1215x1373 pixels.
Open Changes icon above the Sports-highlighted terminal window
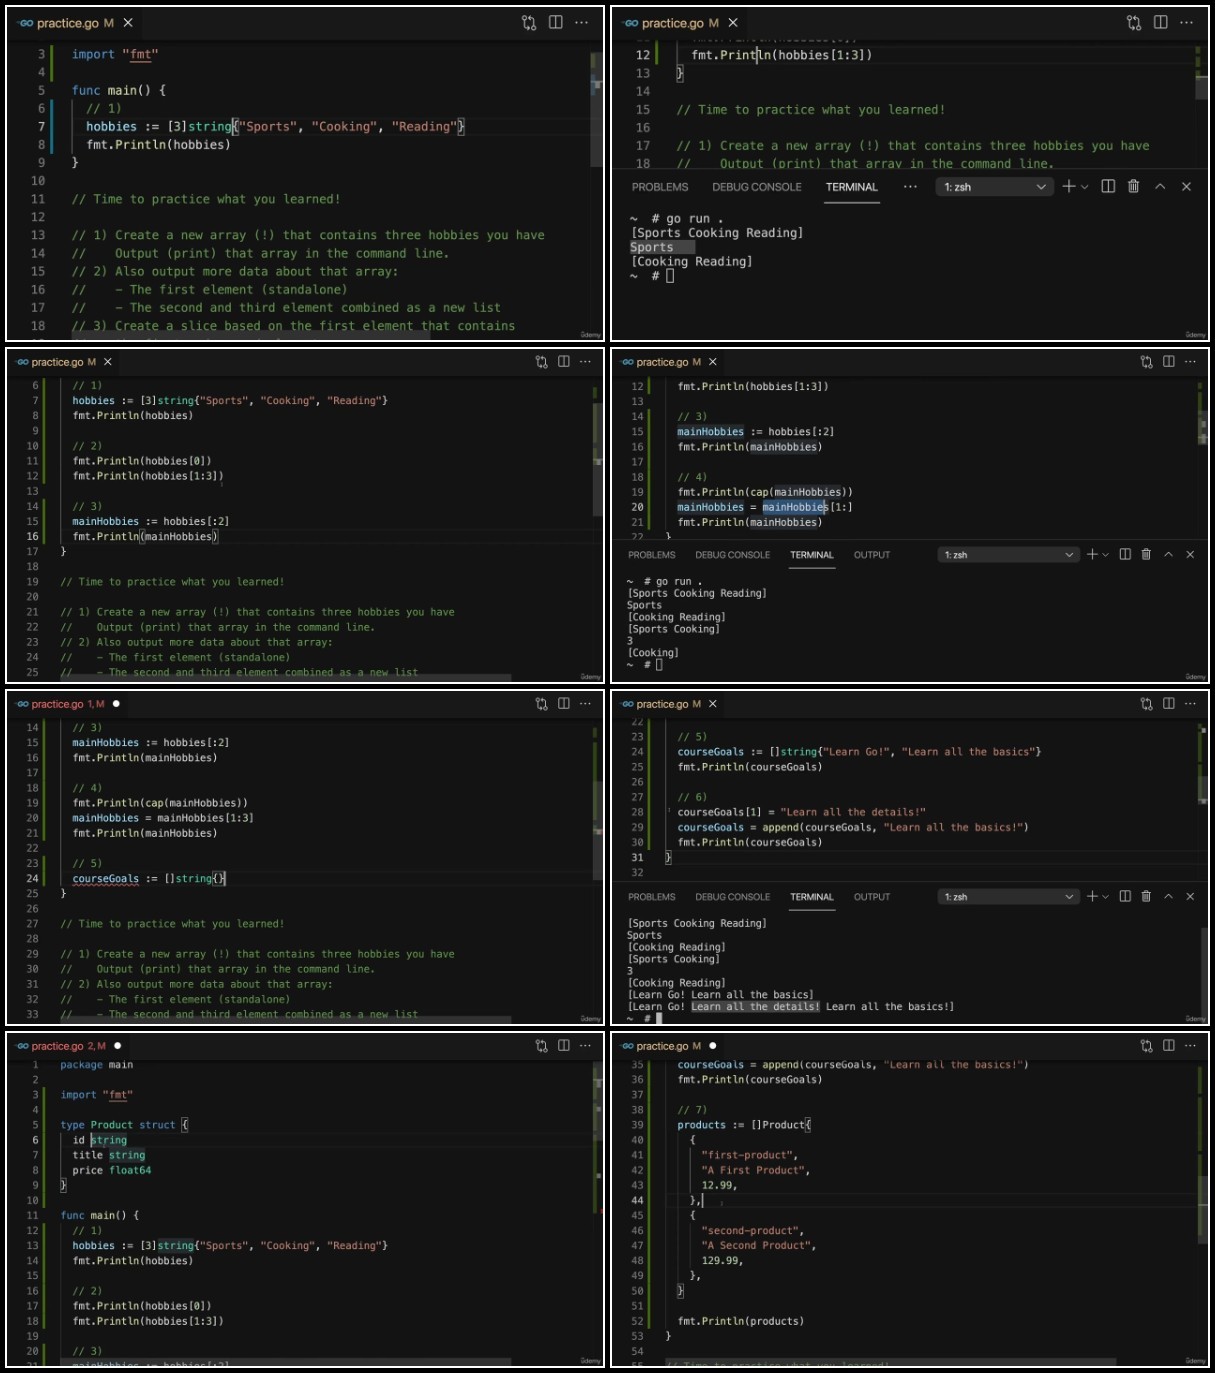click(x=1134, y=22)
